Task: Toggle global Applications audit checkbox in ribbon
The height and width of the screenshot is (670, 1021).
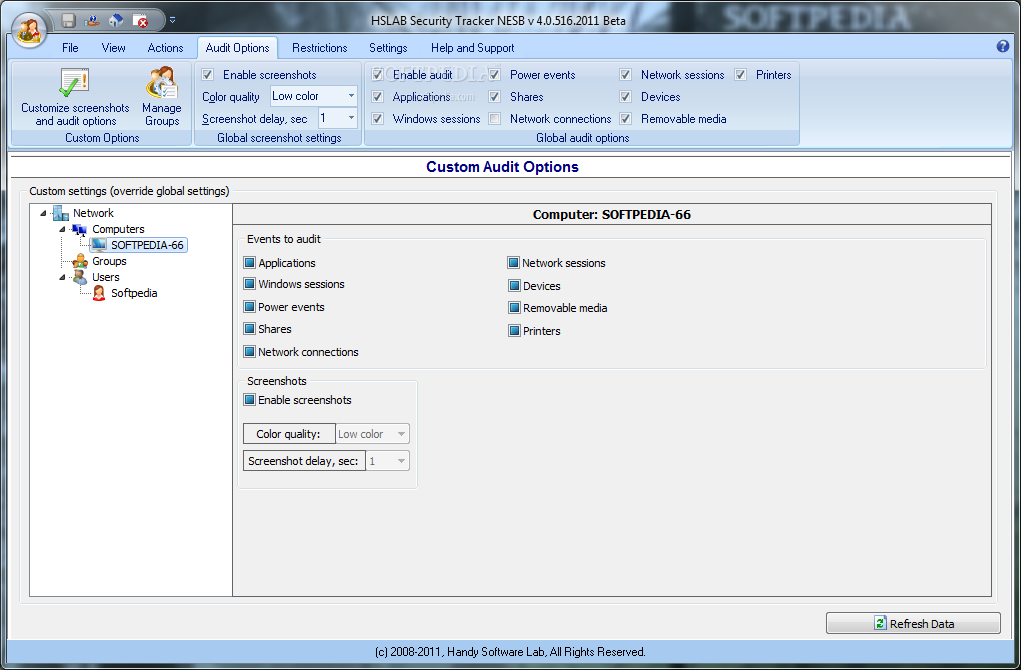Action: [377, 96]
